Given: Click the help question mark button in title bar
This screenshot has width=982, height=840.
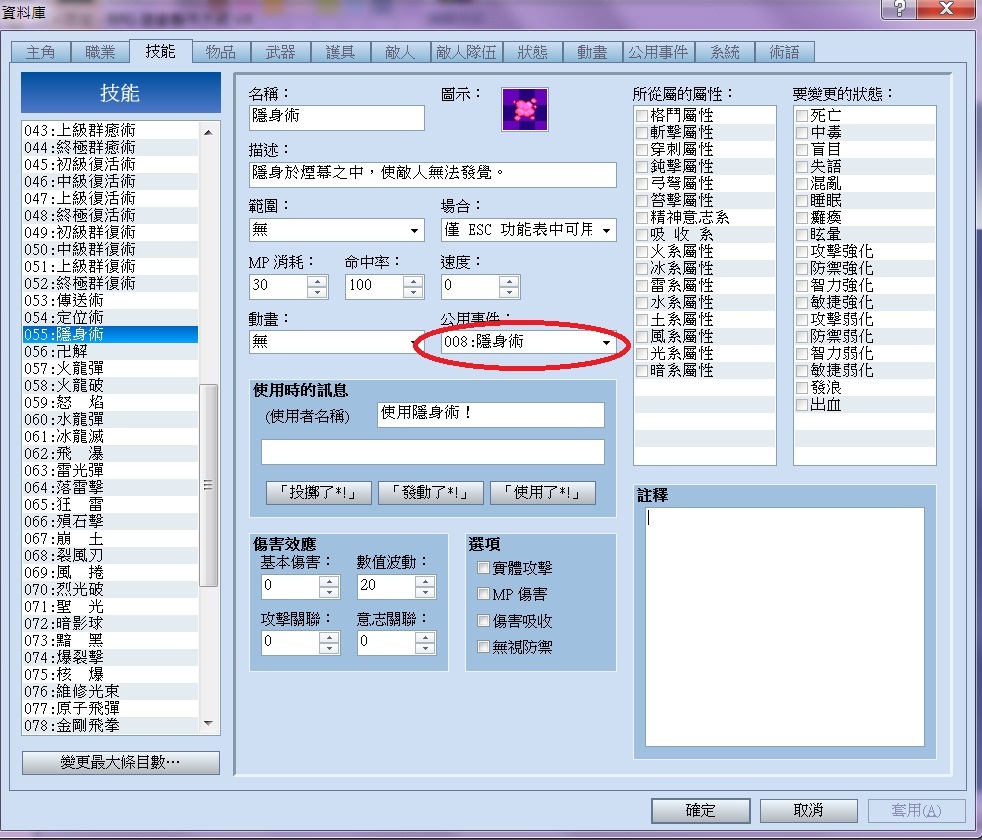Looking at the screenshot, I should 899,9.
